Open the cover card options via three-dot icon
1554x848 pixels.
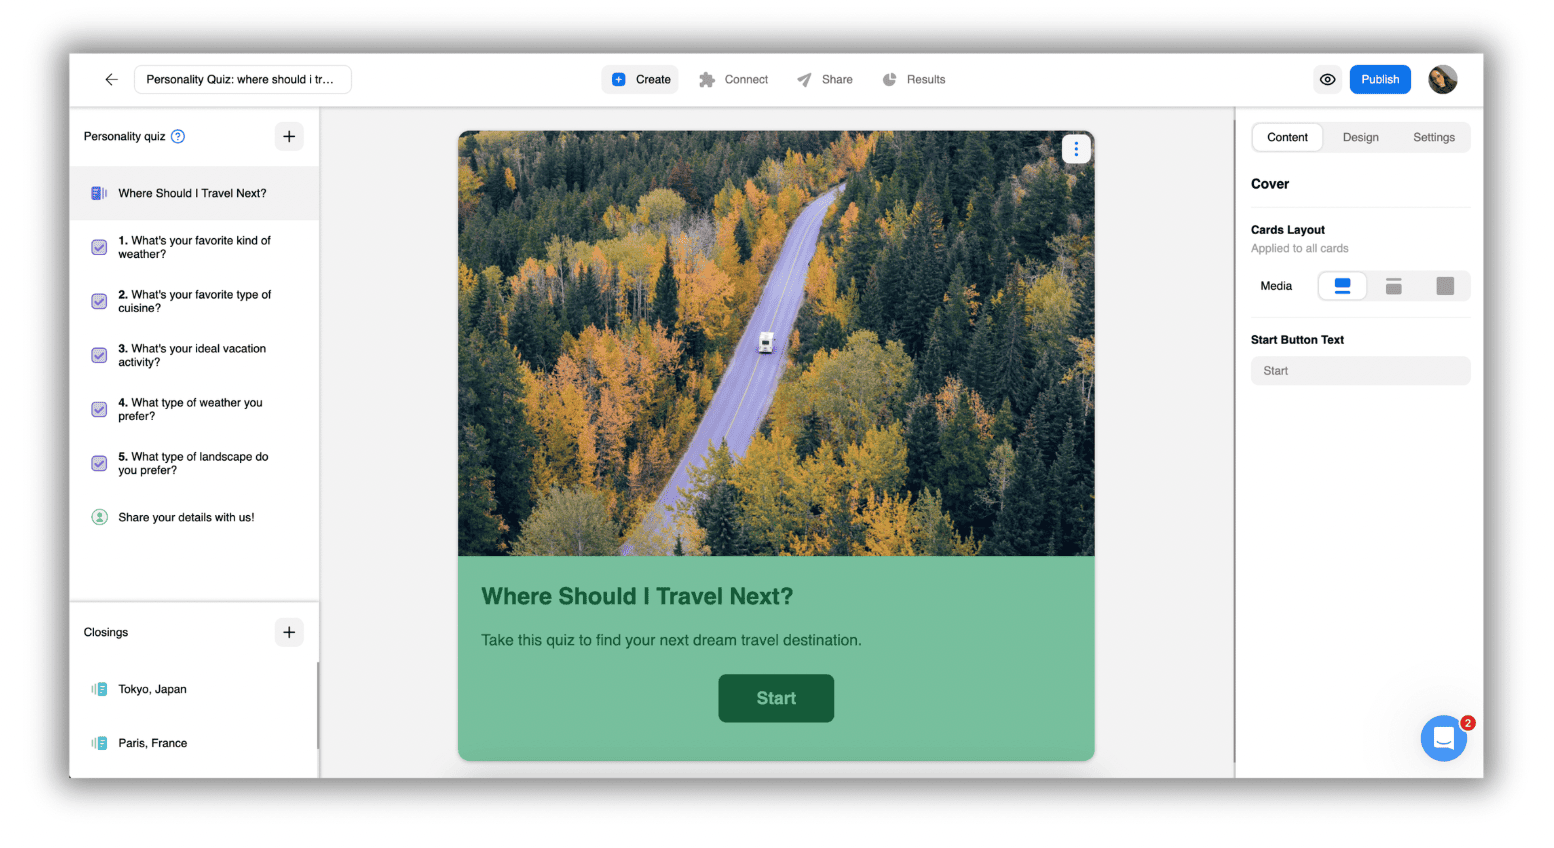pyautogui.click(x=1076, y=148)
